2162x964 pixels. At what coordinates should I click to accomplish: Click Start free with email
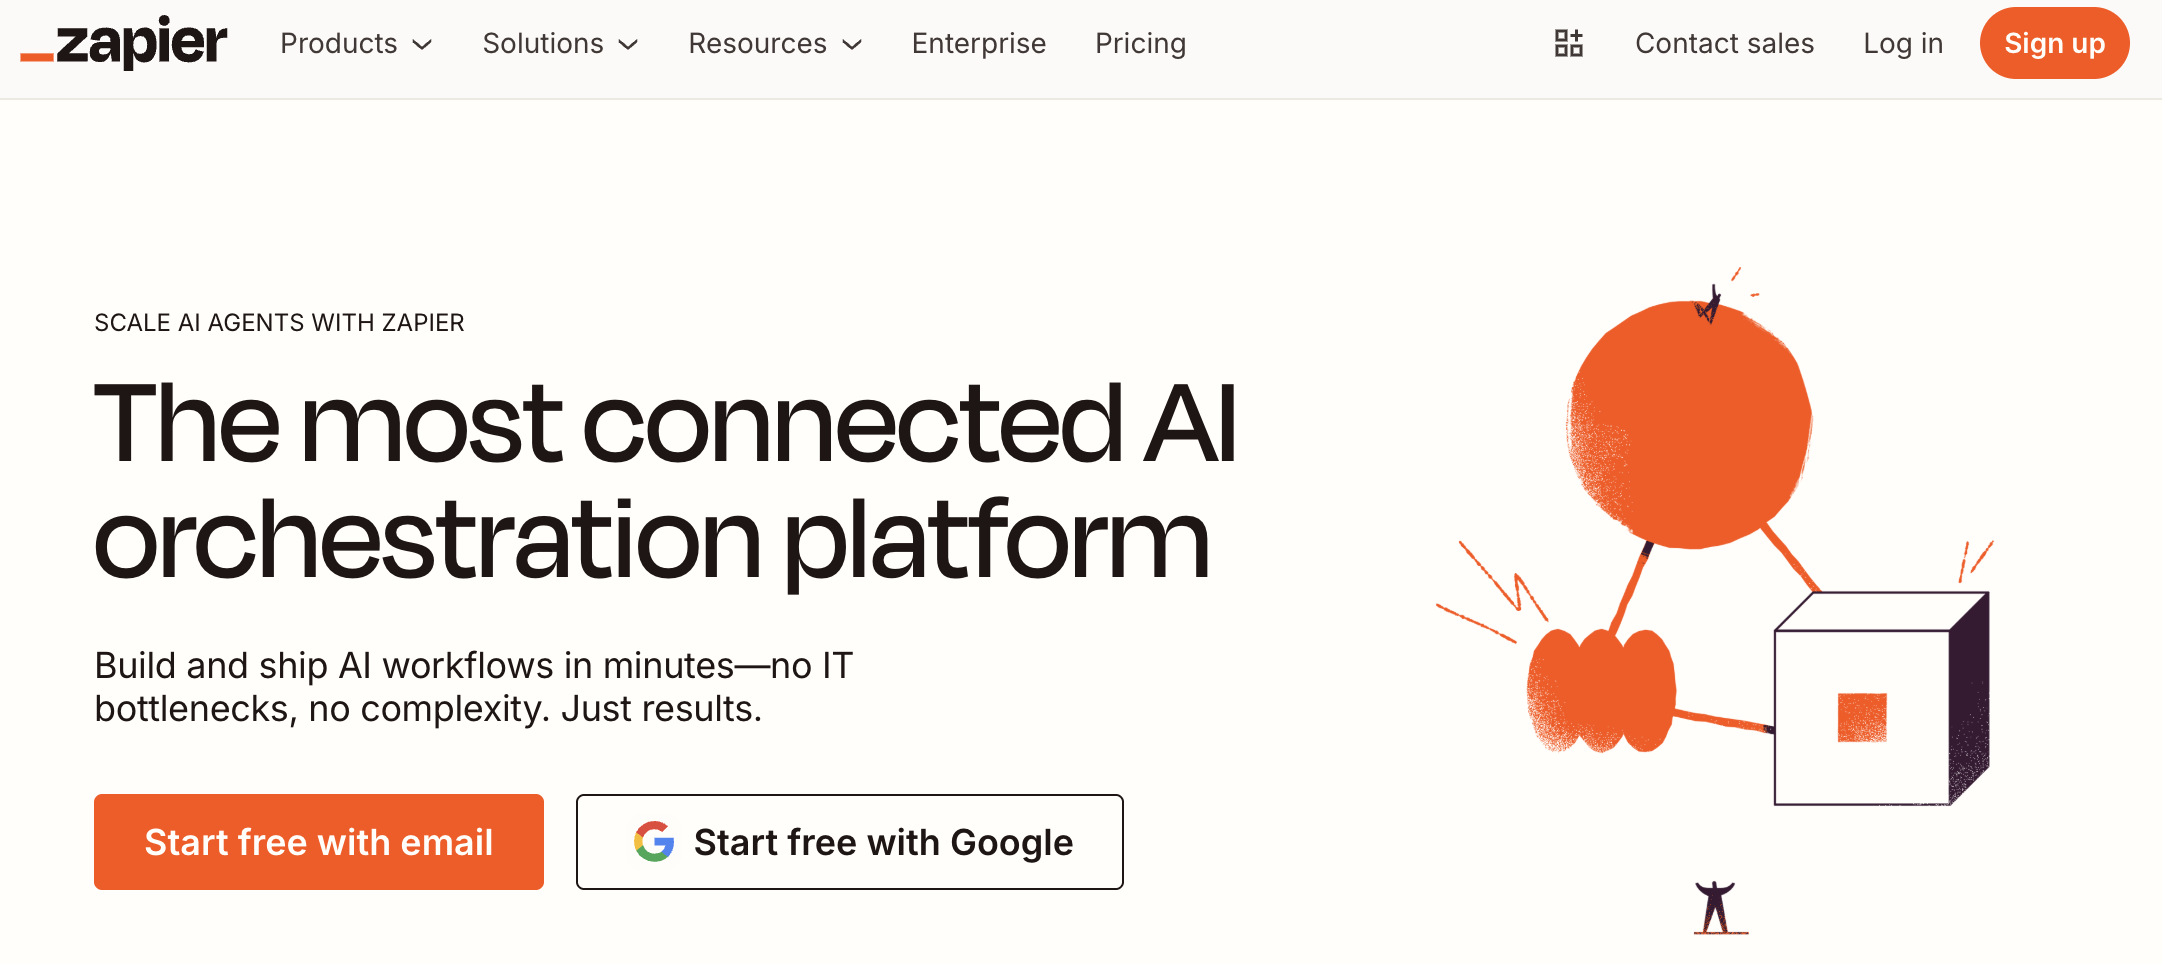pyautogui.click(x=318, y=842)
